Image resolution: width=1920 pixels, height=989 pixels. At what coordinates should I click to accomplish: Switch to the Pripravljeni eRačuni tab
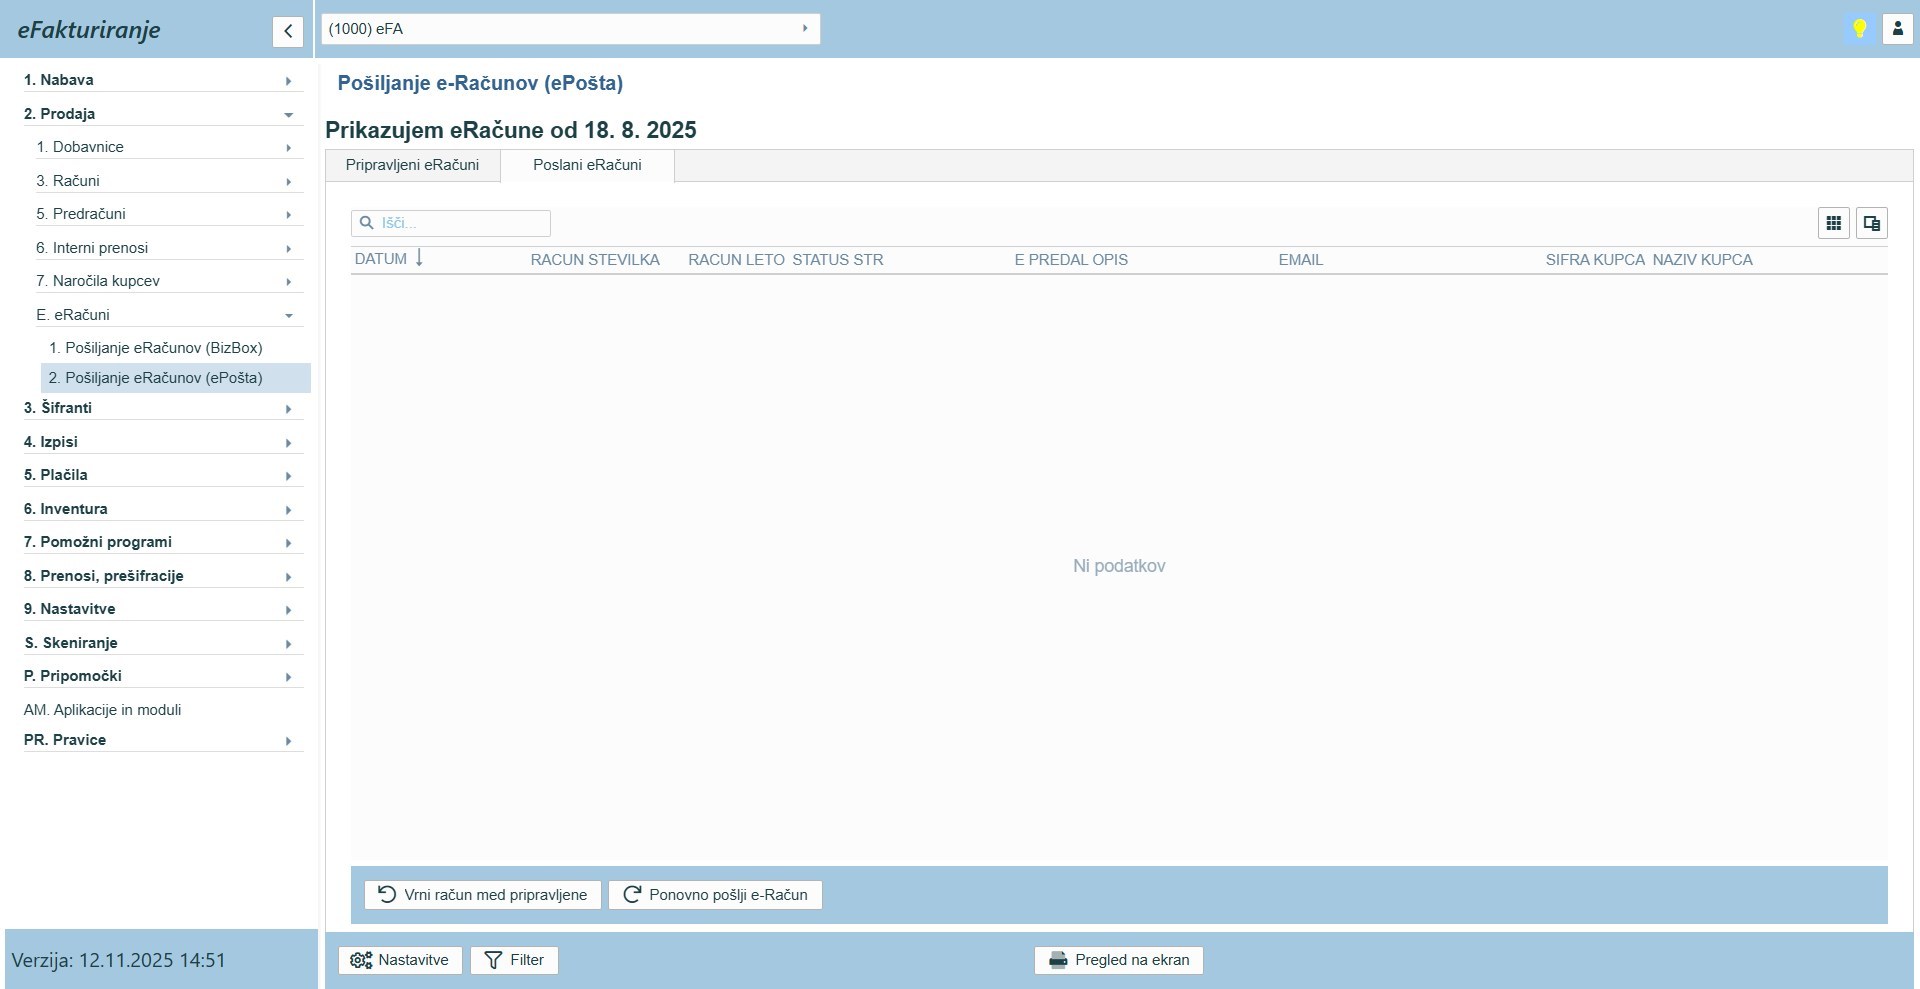point(412,165)
